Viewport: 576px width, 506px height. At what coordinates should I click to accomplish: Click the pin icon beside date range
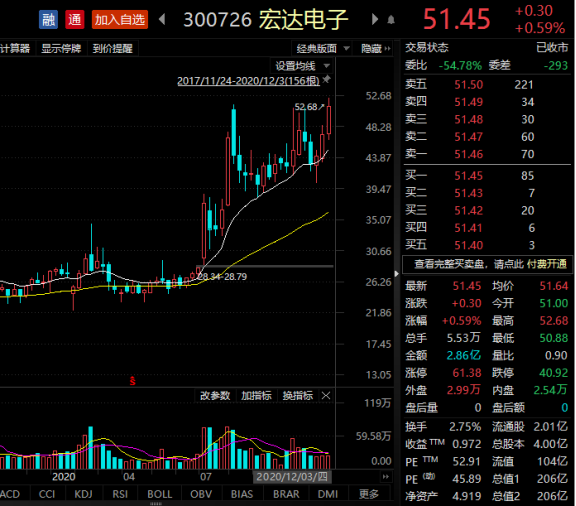point(326,79)
